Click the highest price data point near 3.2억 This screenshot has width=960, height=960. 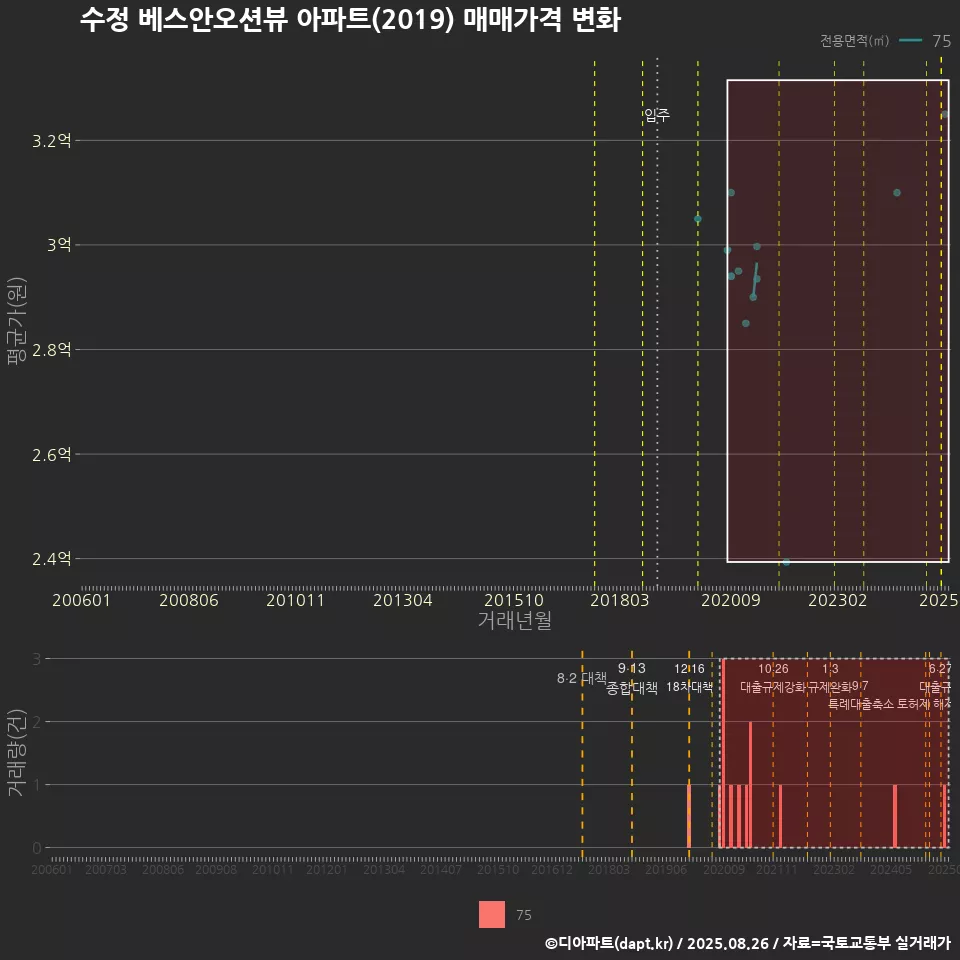(945, 114)
